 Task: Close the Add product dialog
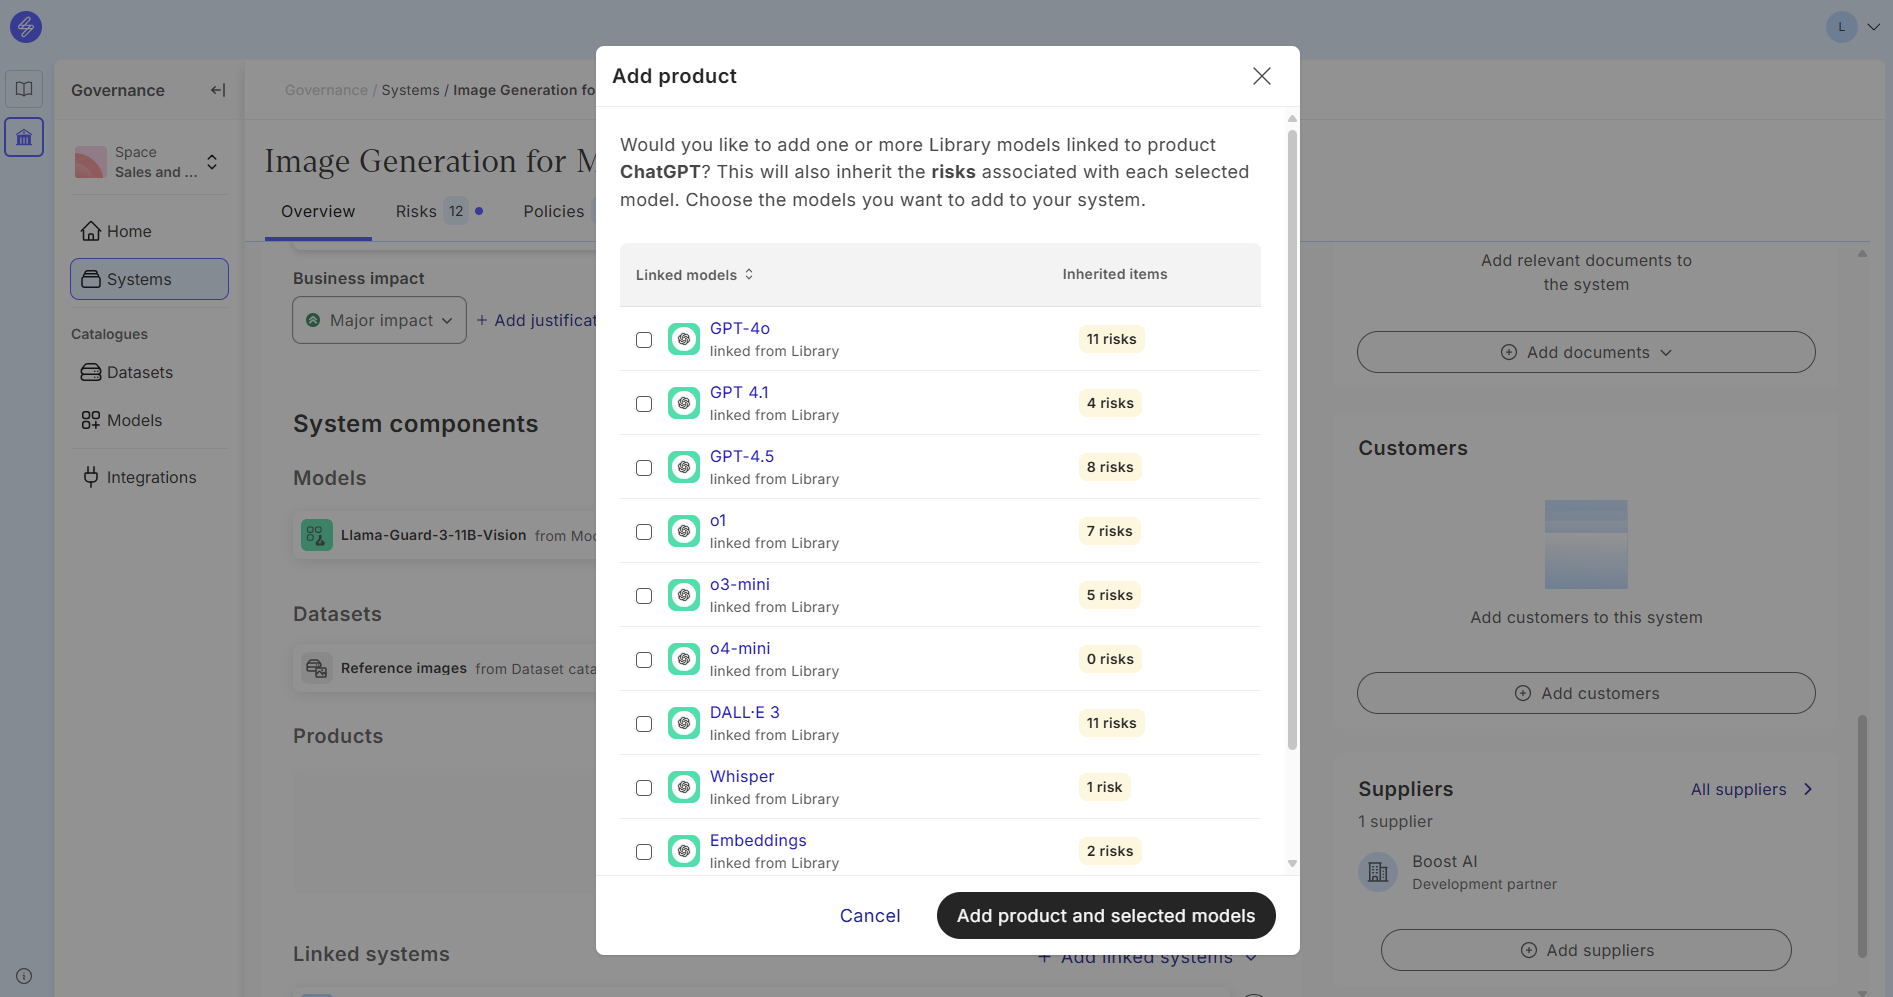(x=1261, y=76)
